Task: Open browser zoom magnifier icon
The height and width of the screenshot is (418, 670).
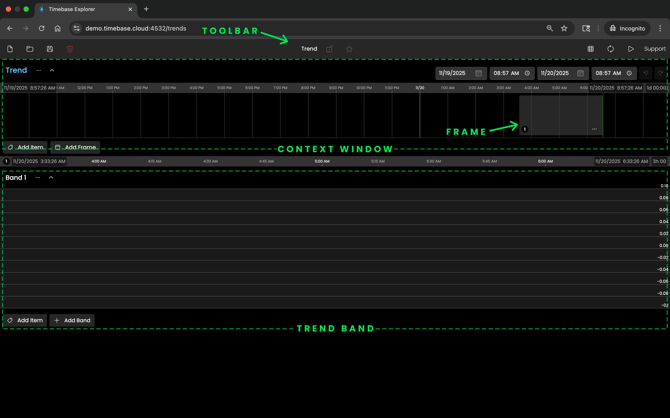Action: click(x=550, y=28)
